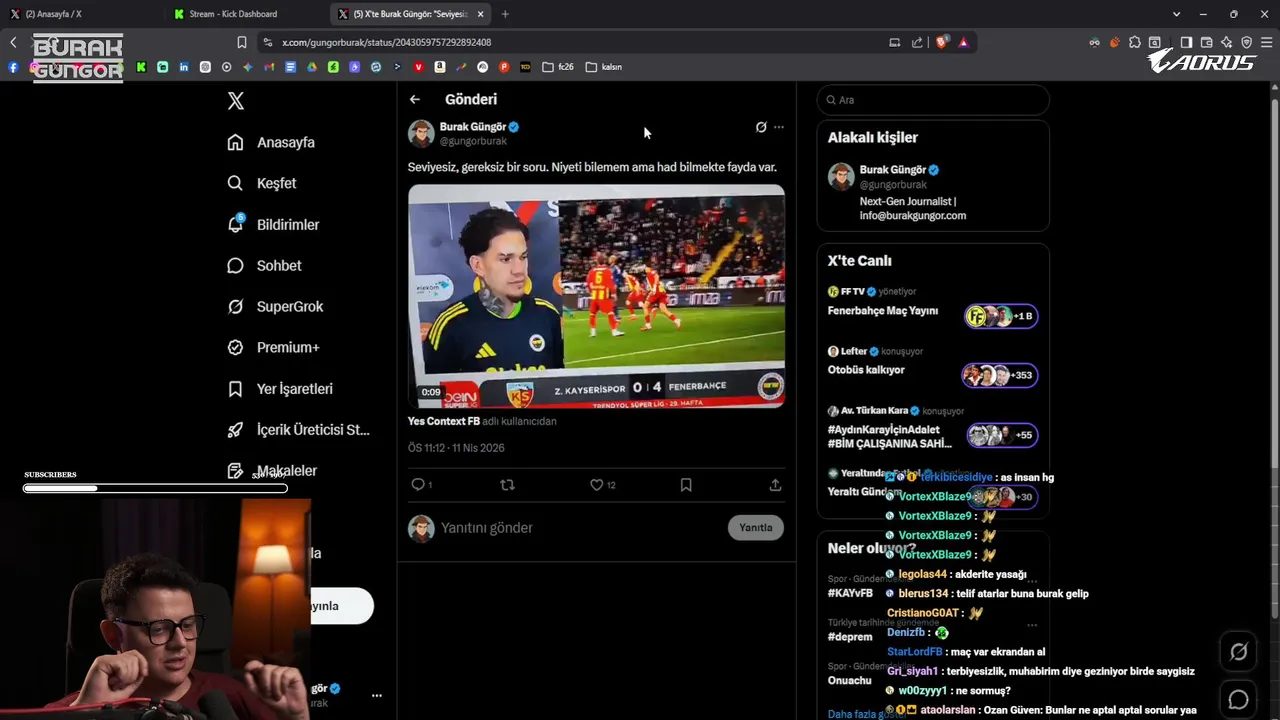
Task: Play the Kayserispor Fenerbahçe video
Action: tap(596, 295)
